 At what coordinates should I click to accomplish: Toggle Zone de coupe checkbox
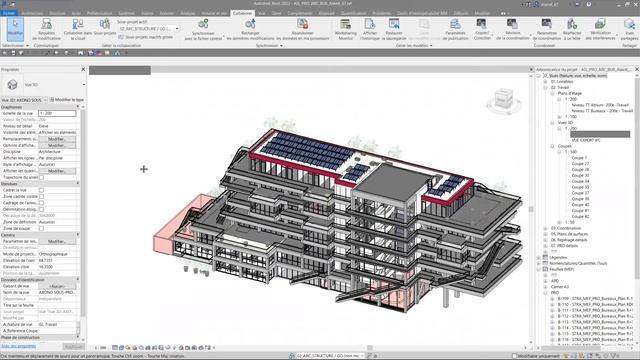coord(41,229)
